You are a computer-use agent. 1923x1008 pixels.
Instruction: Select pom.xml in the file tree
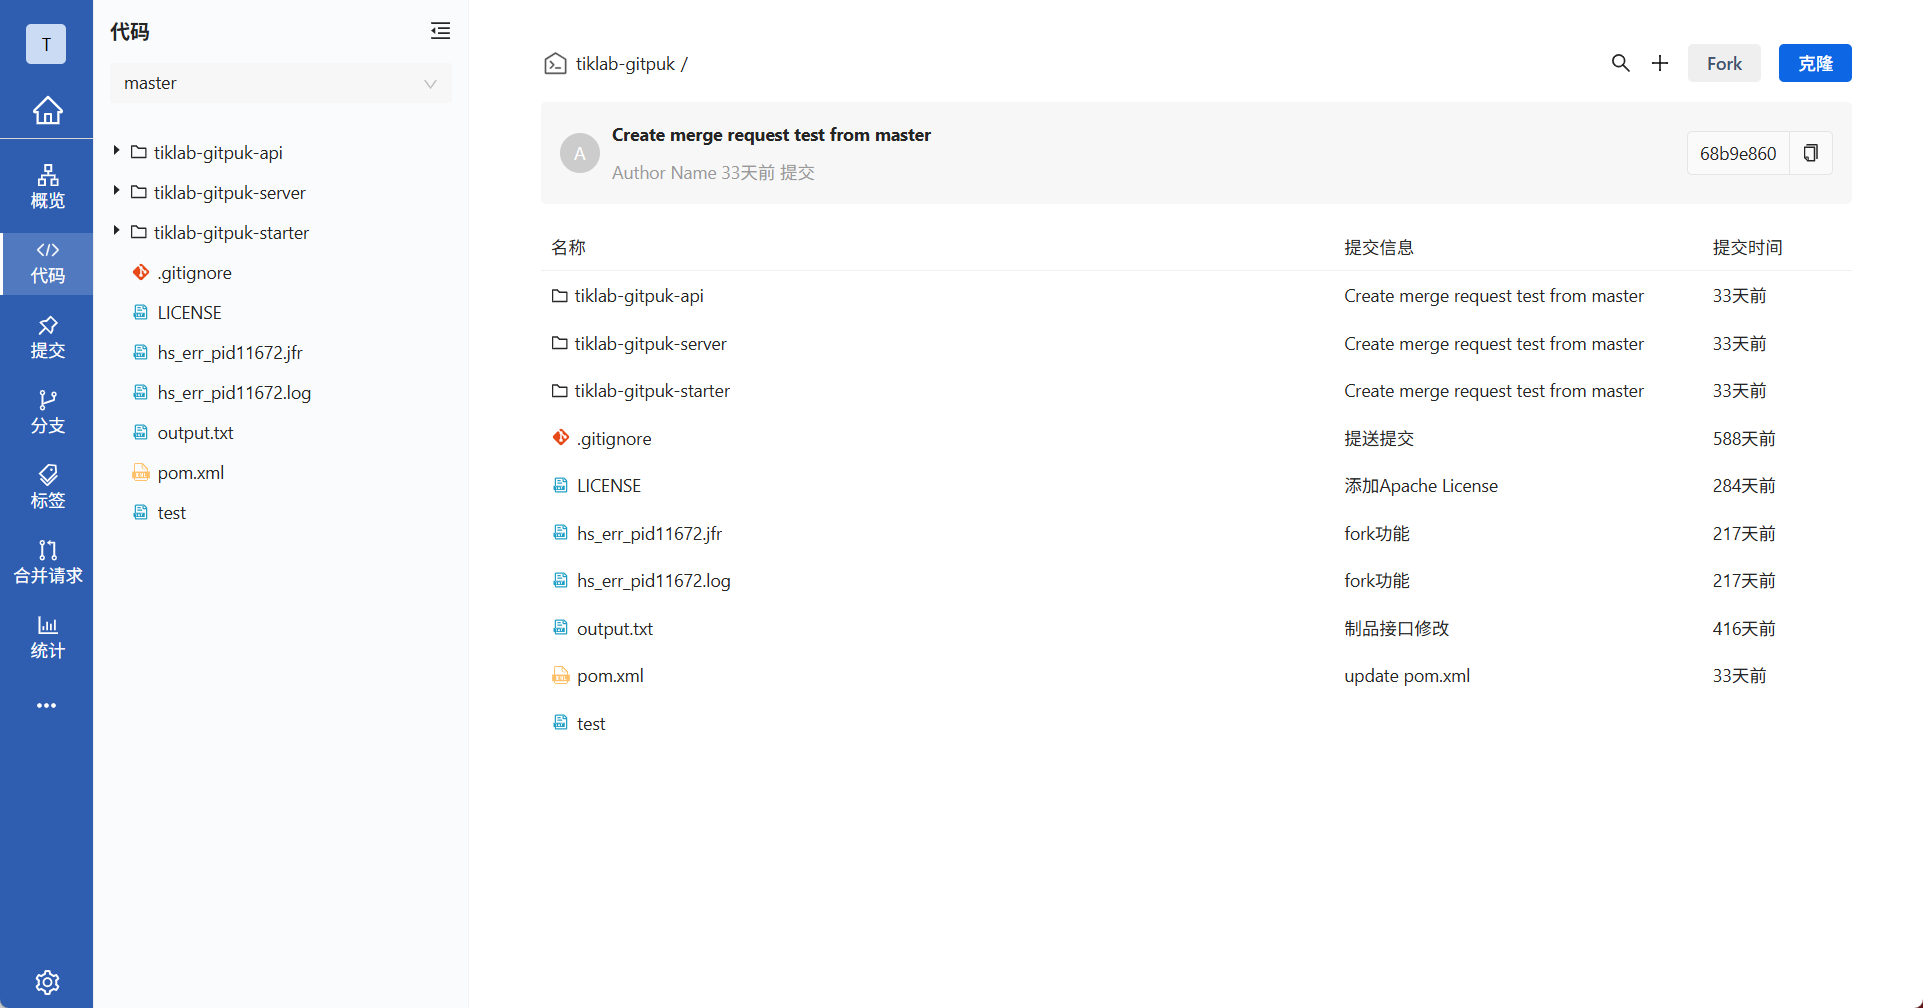190,473
